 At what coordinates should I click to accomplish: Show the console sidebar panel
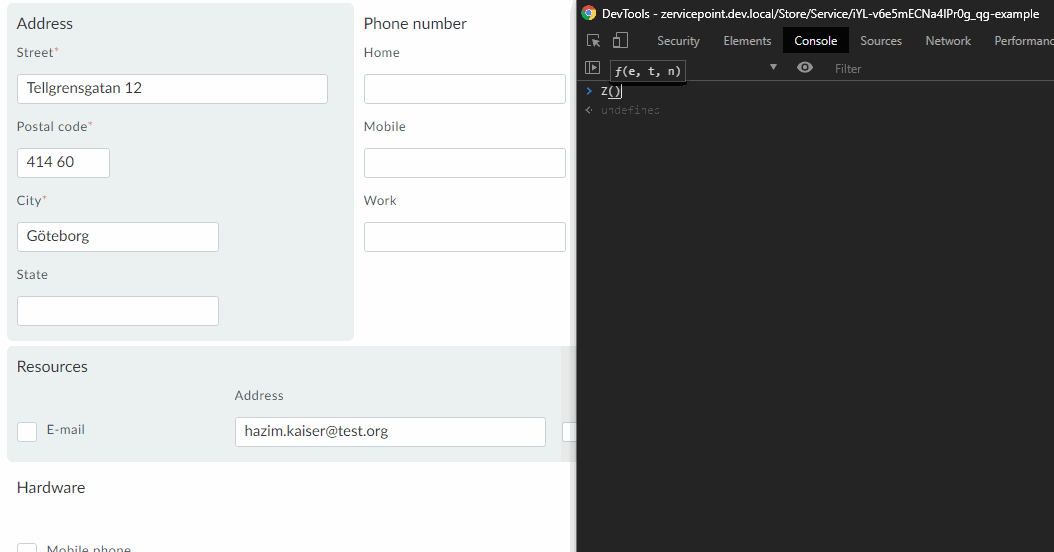pos(592,68)
